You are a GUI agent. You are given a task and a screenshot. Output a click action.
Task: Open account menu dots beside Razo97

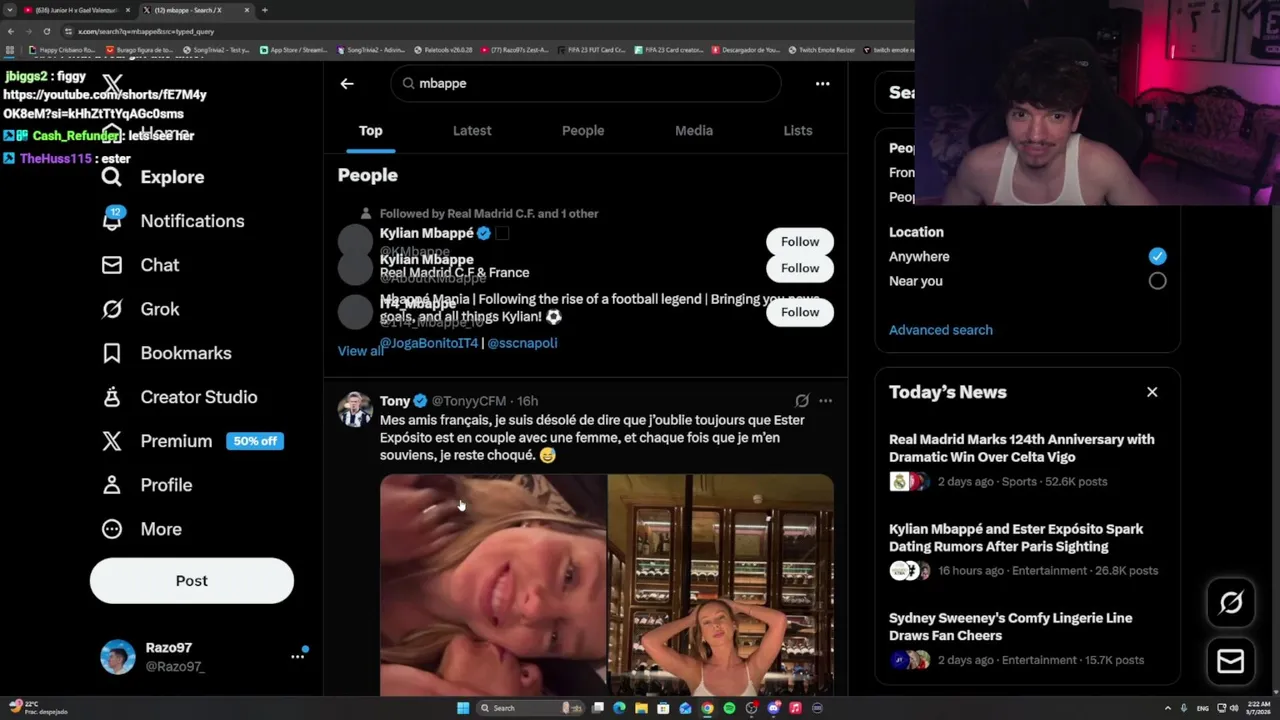point(297,656)
